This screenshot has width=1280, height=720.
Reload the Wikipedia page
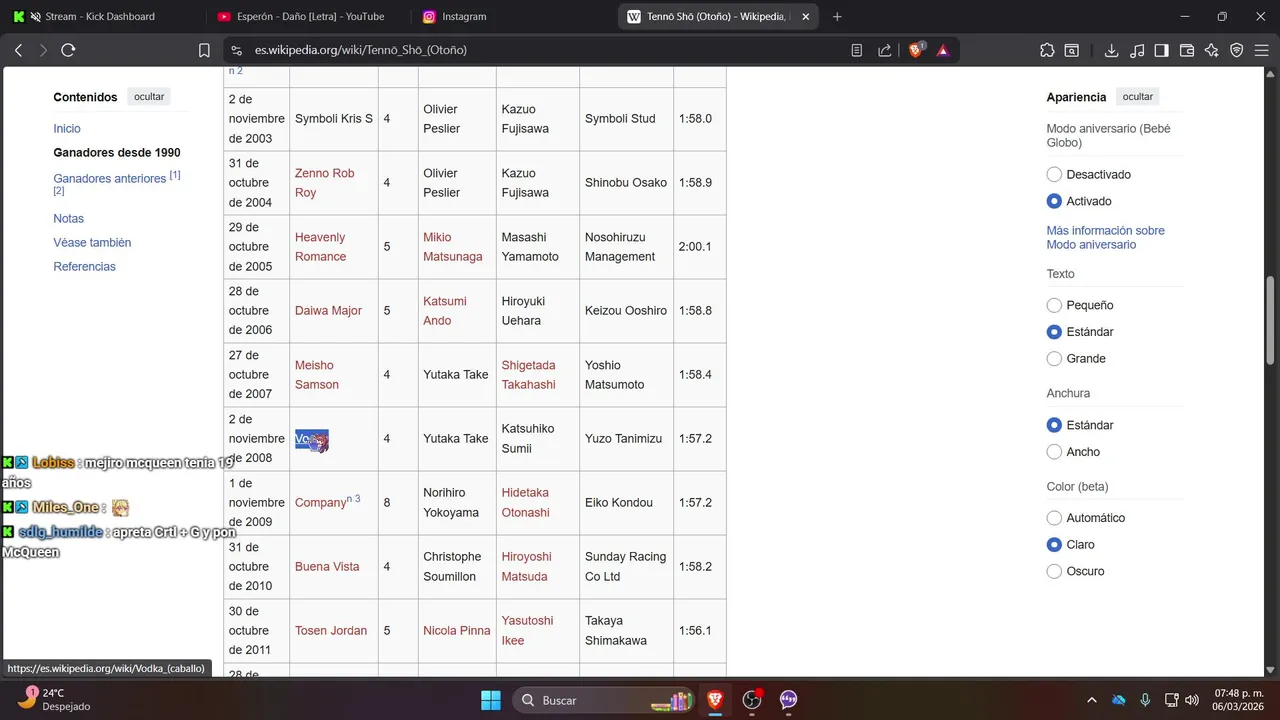point(68,50)
